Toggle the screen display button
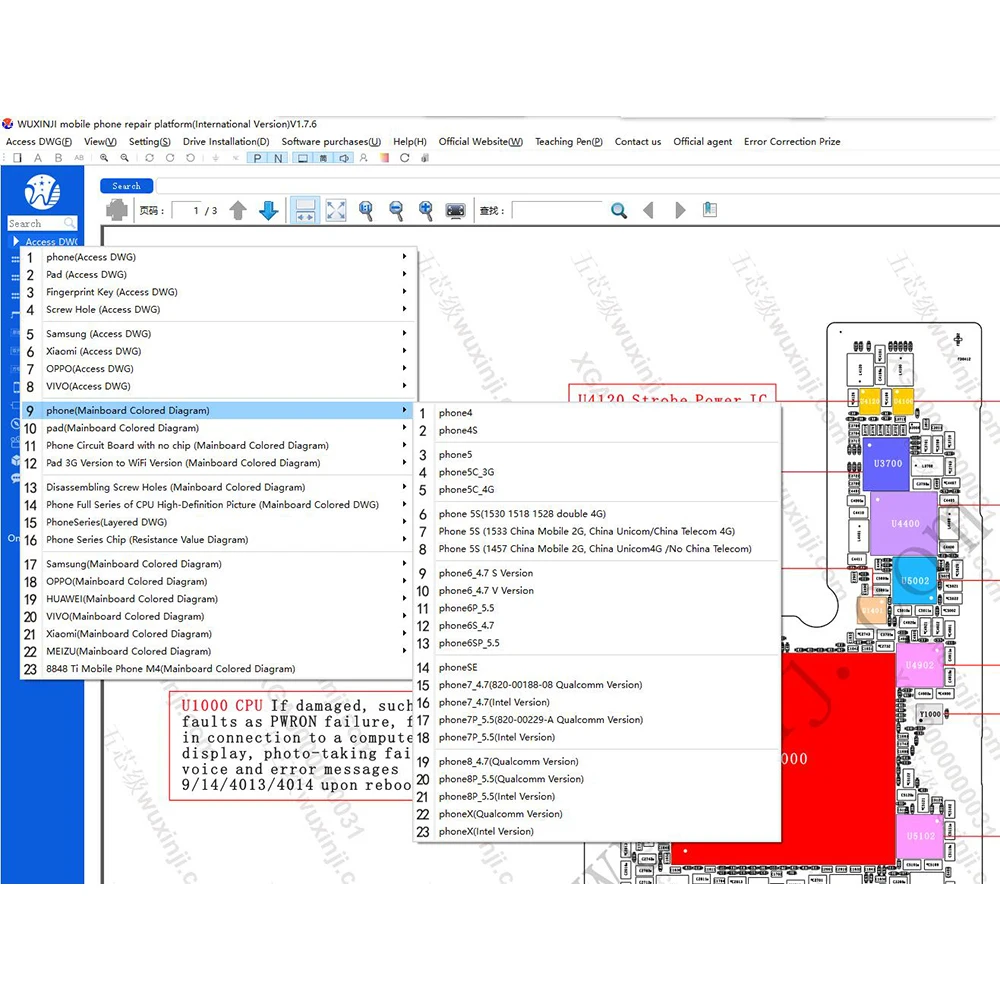The height and width of the screenshot is (1000, 1000). (303, 158)
